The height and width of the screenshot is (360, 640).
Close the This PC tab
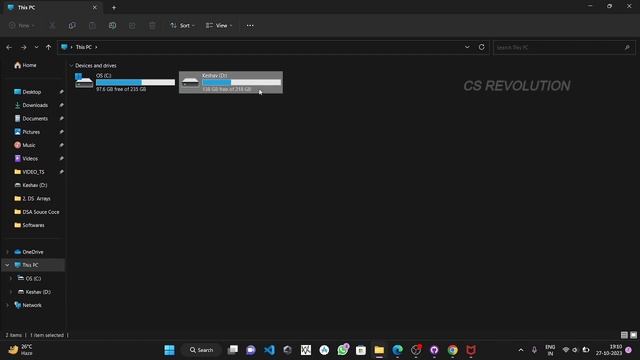pos(95,7)
